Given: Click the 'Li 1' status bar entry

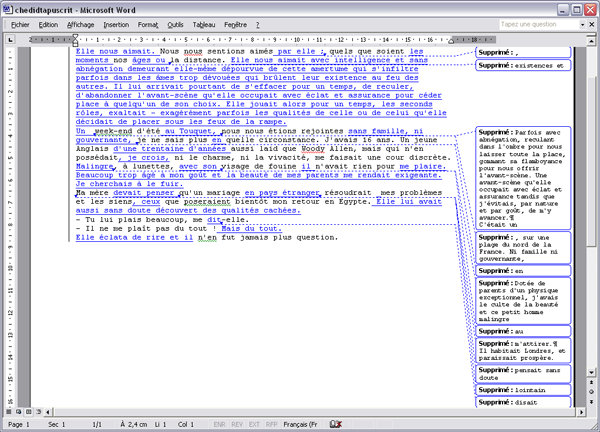Looking at the screenshot, I should [x=160, y=424].
